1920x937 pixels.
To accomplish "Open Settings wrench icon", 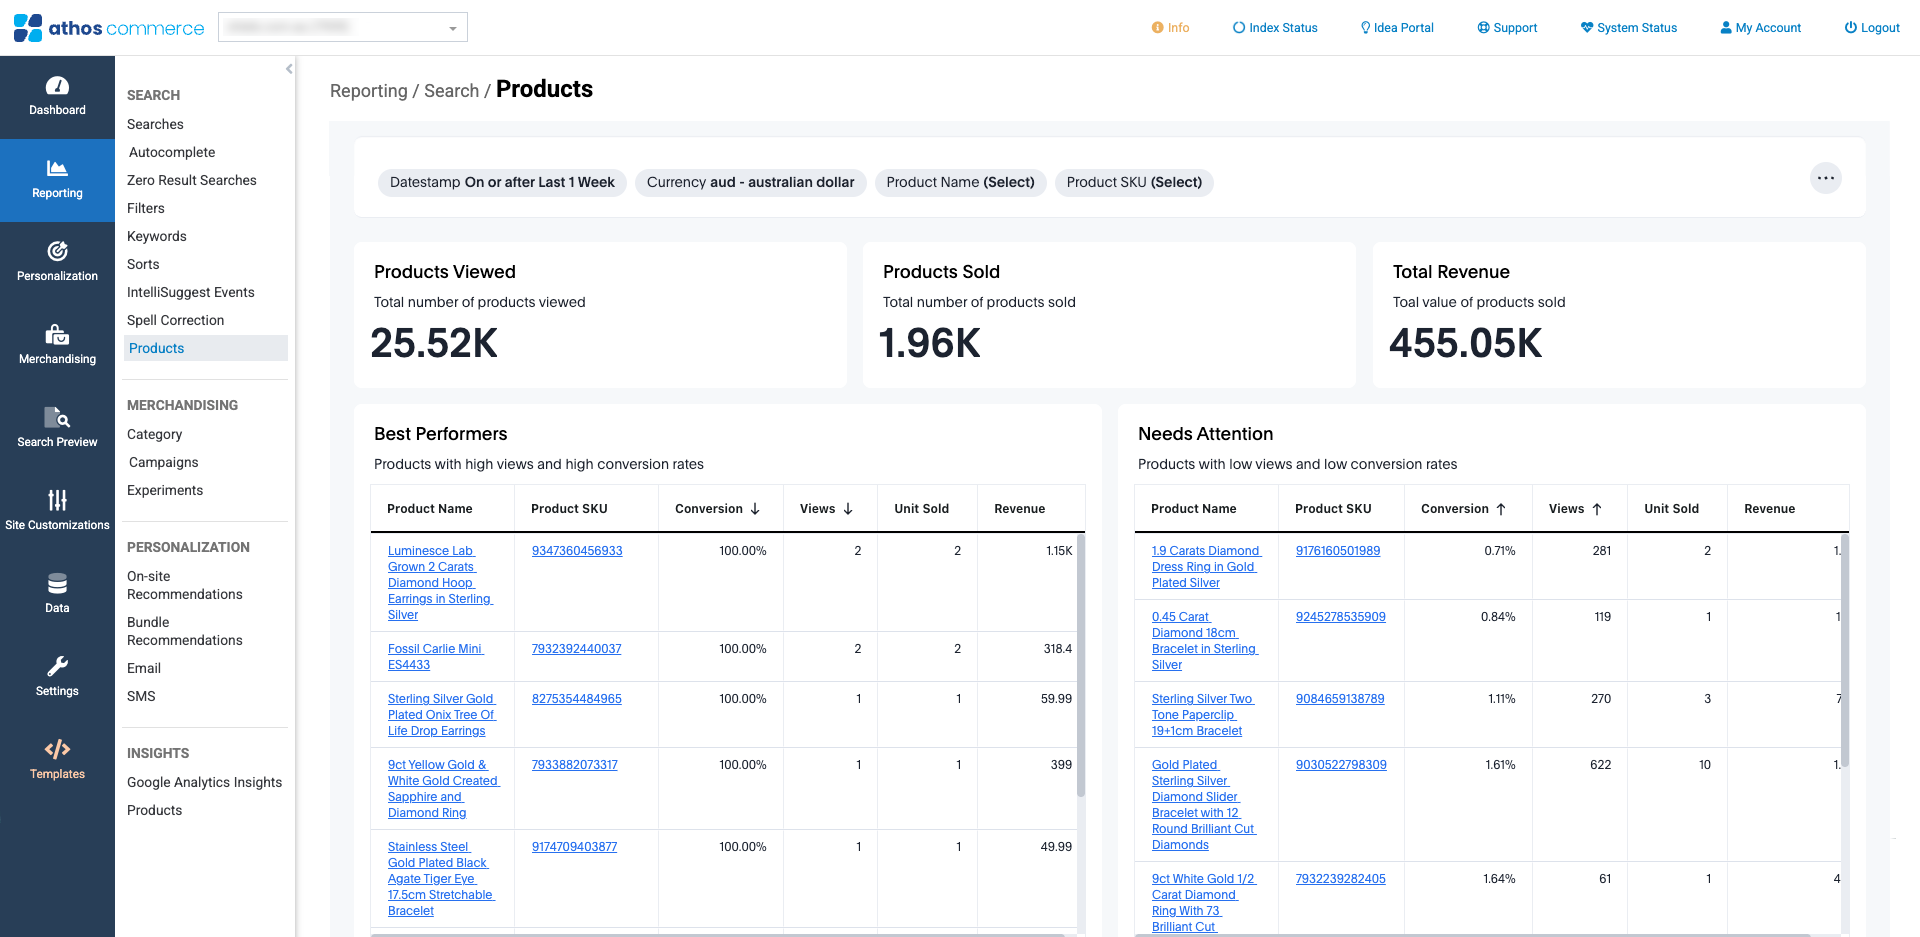I will (57, 666).
